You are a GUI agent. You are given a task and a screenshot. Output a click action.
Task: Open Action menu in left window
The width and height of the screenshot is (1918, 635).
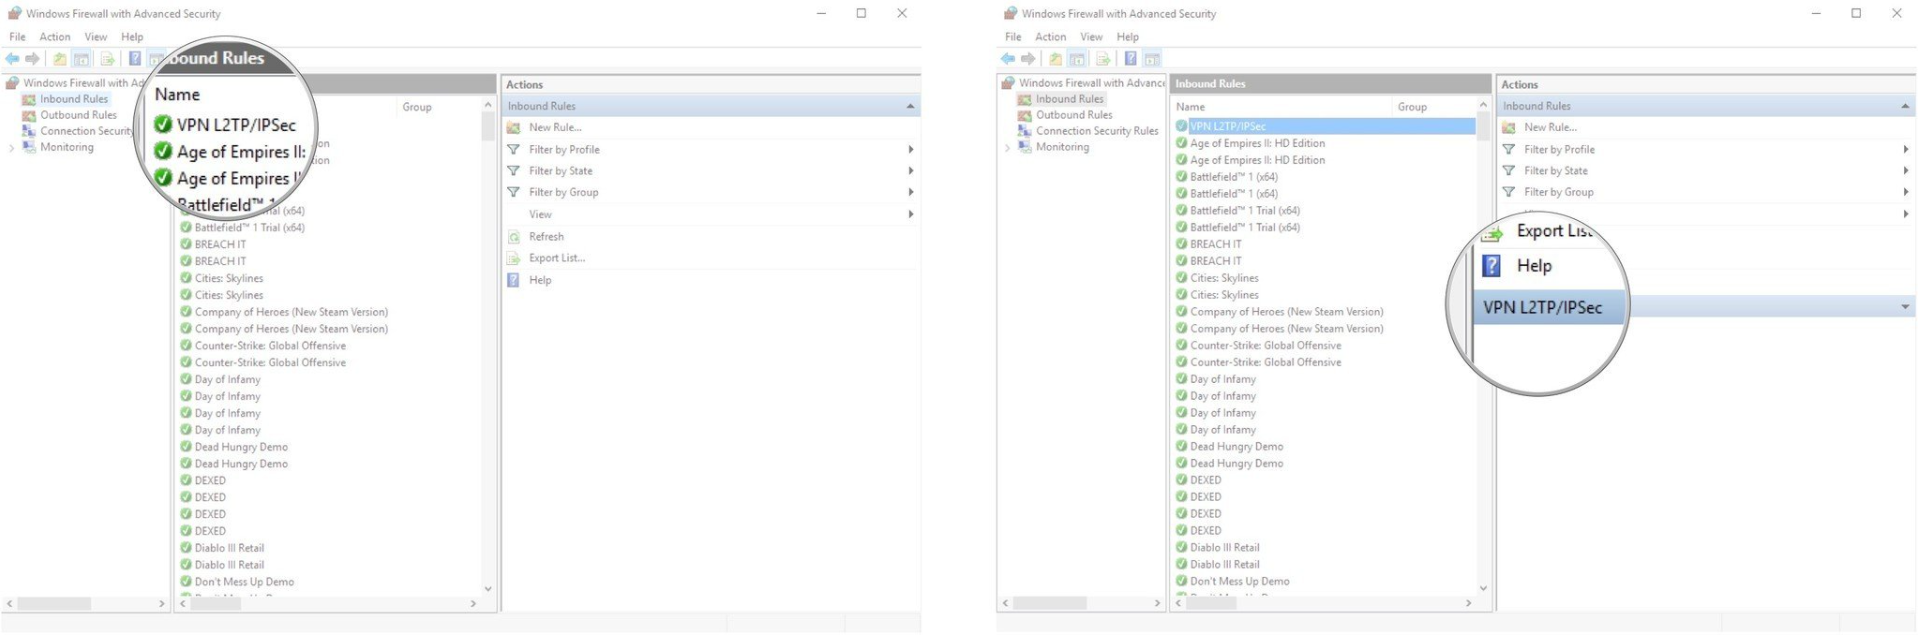pos(55,37)
